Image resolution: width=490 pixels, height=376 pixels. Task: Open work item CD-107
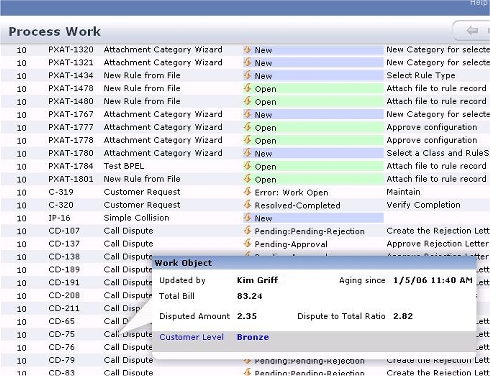pos(64,231)
